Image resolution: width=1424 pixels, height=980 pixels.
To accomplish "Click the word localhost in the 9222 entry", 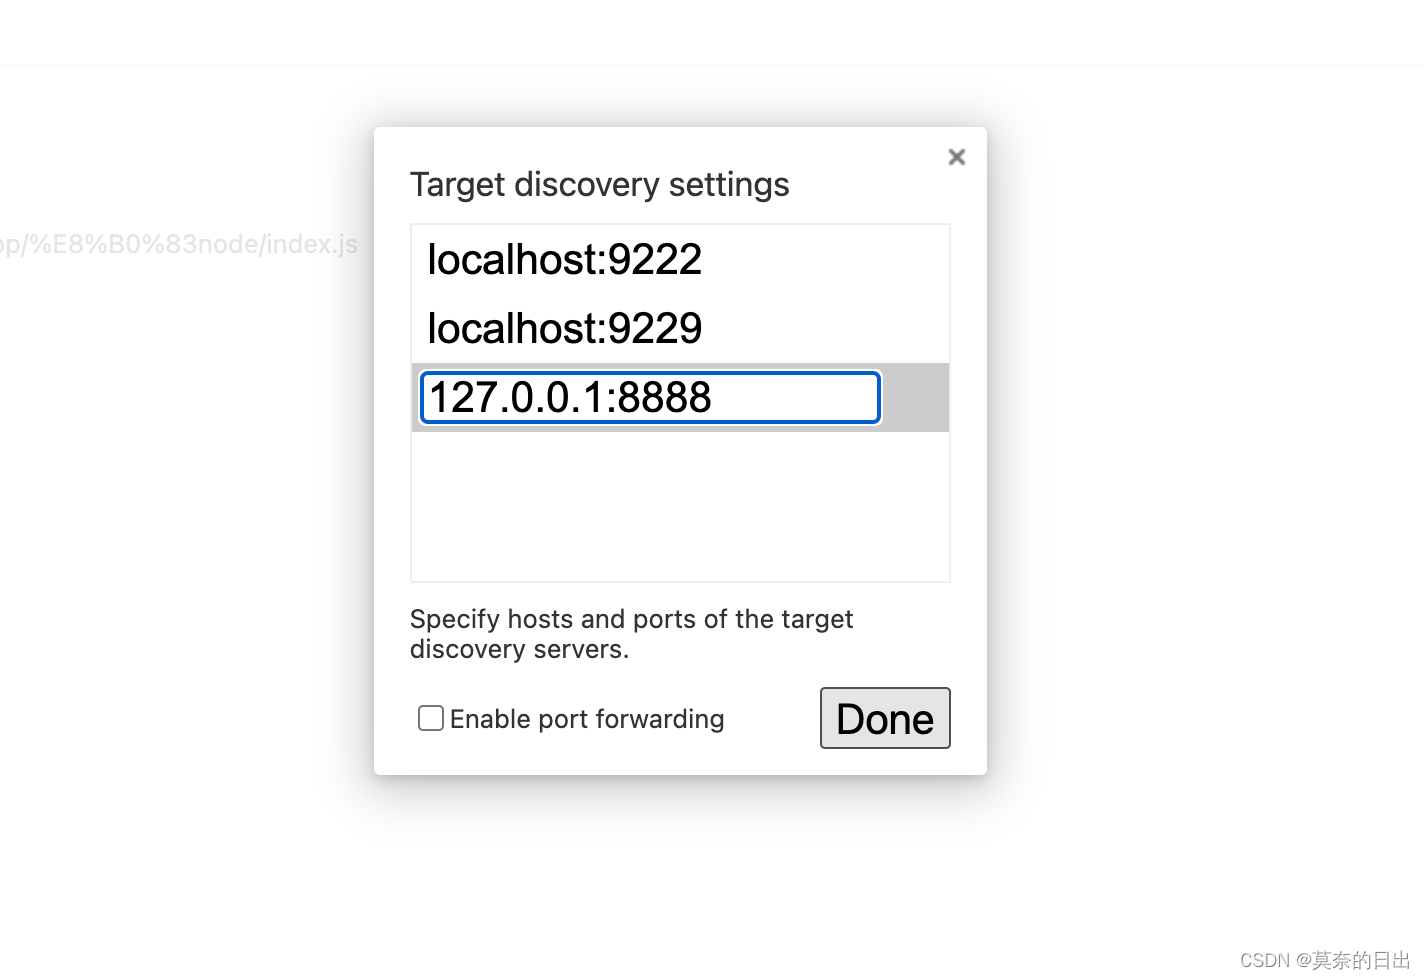I will (512, 260).
